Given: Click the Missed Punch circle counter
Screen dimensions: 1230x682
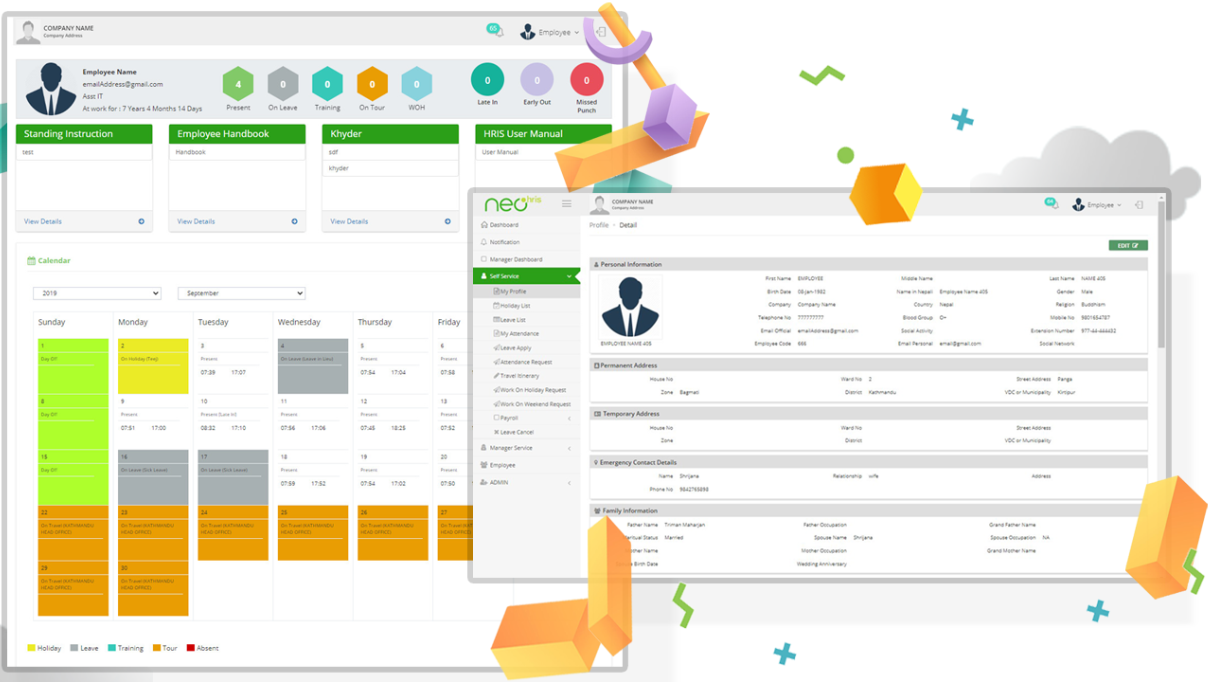Looking at the screenshot, I should point(586,80).
